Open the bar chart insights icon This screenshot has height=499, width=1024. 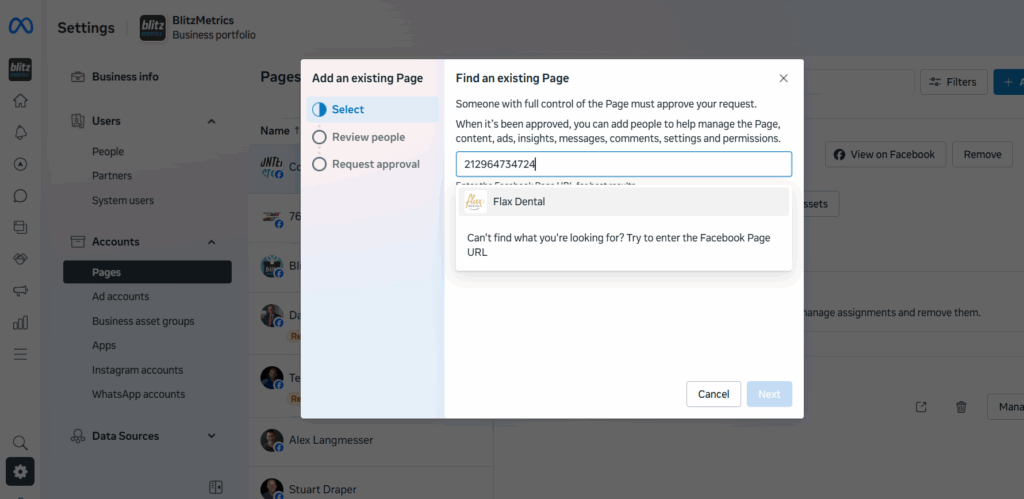tap(20, 322)
